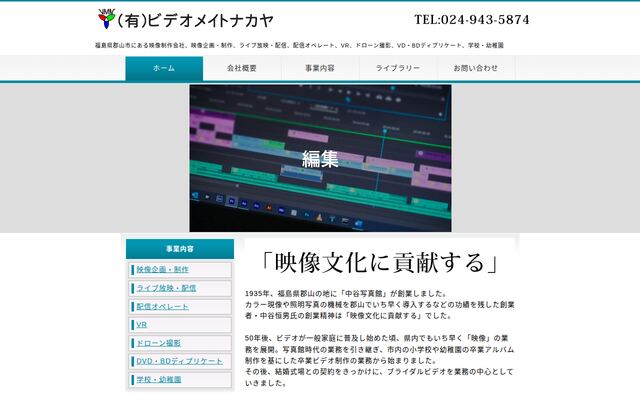Viewport: 640px width, 400px height.
Task: Open the ドローン撮影 sidebar link
Action: tap(158, 343)
